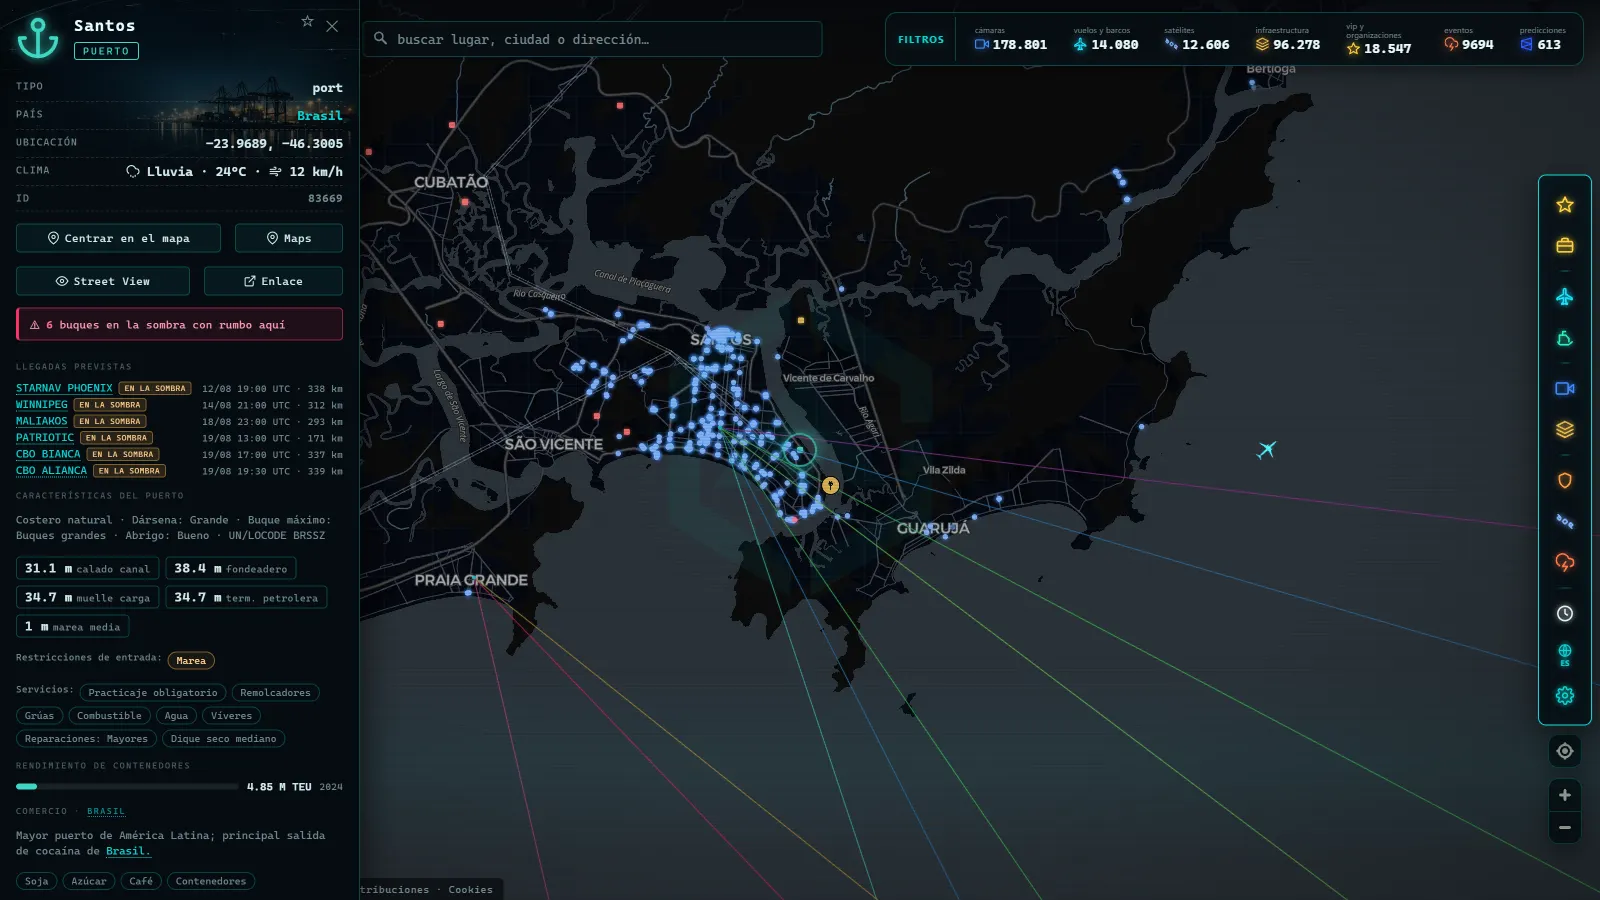Open port in Maps
1600x900 pixels.
click(289, 238)
